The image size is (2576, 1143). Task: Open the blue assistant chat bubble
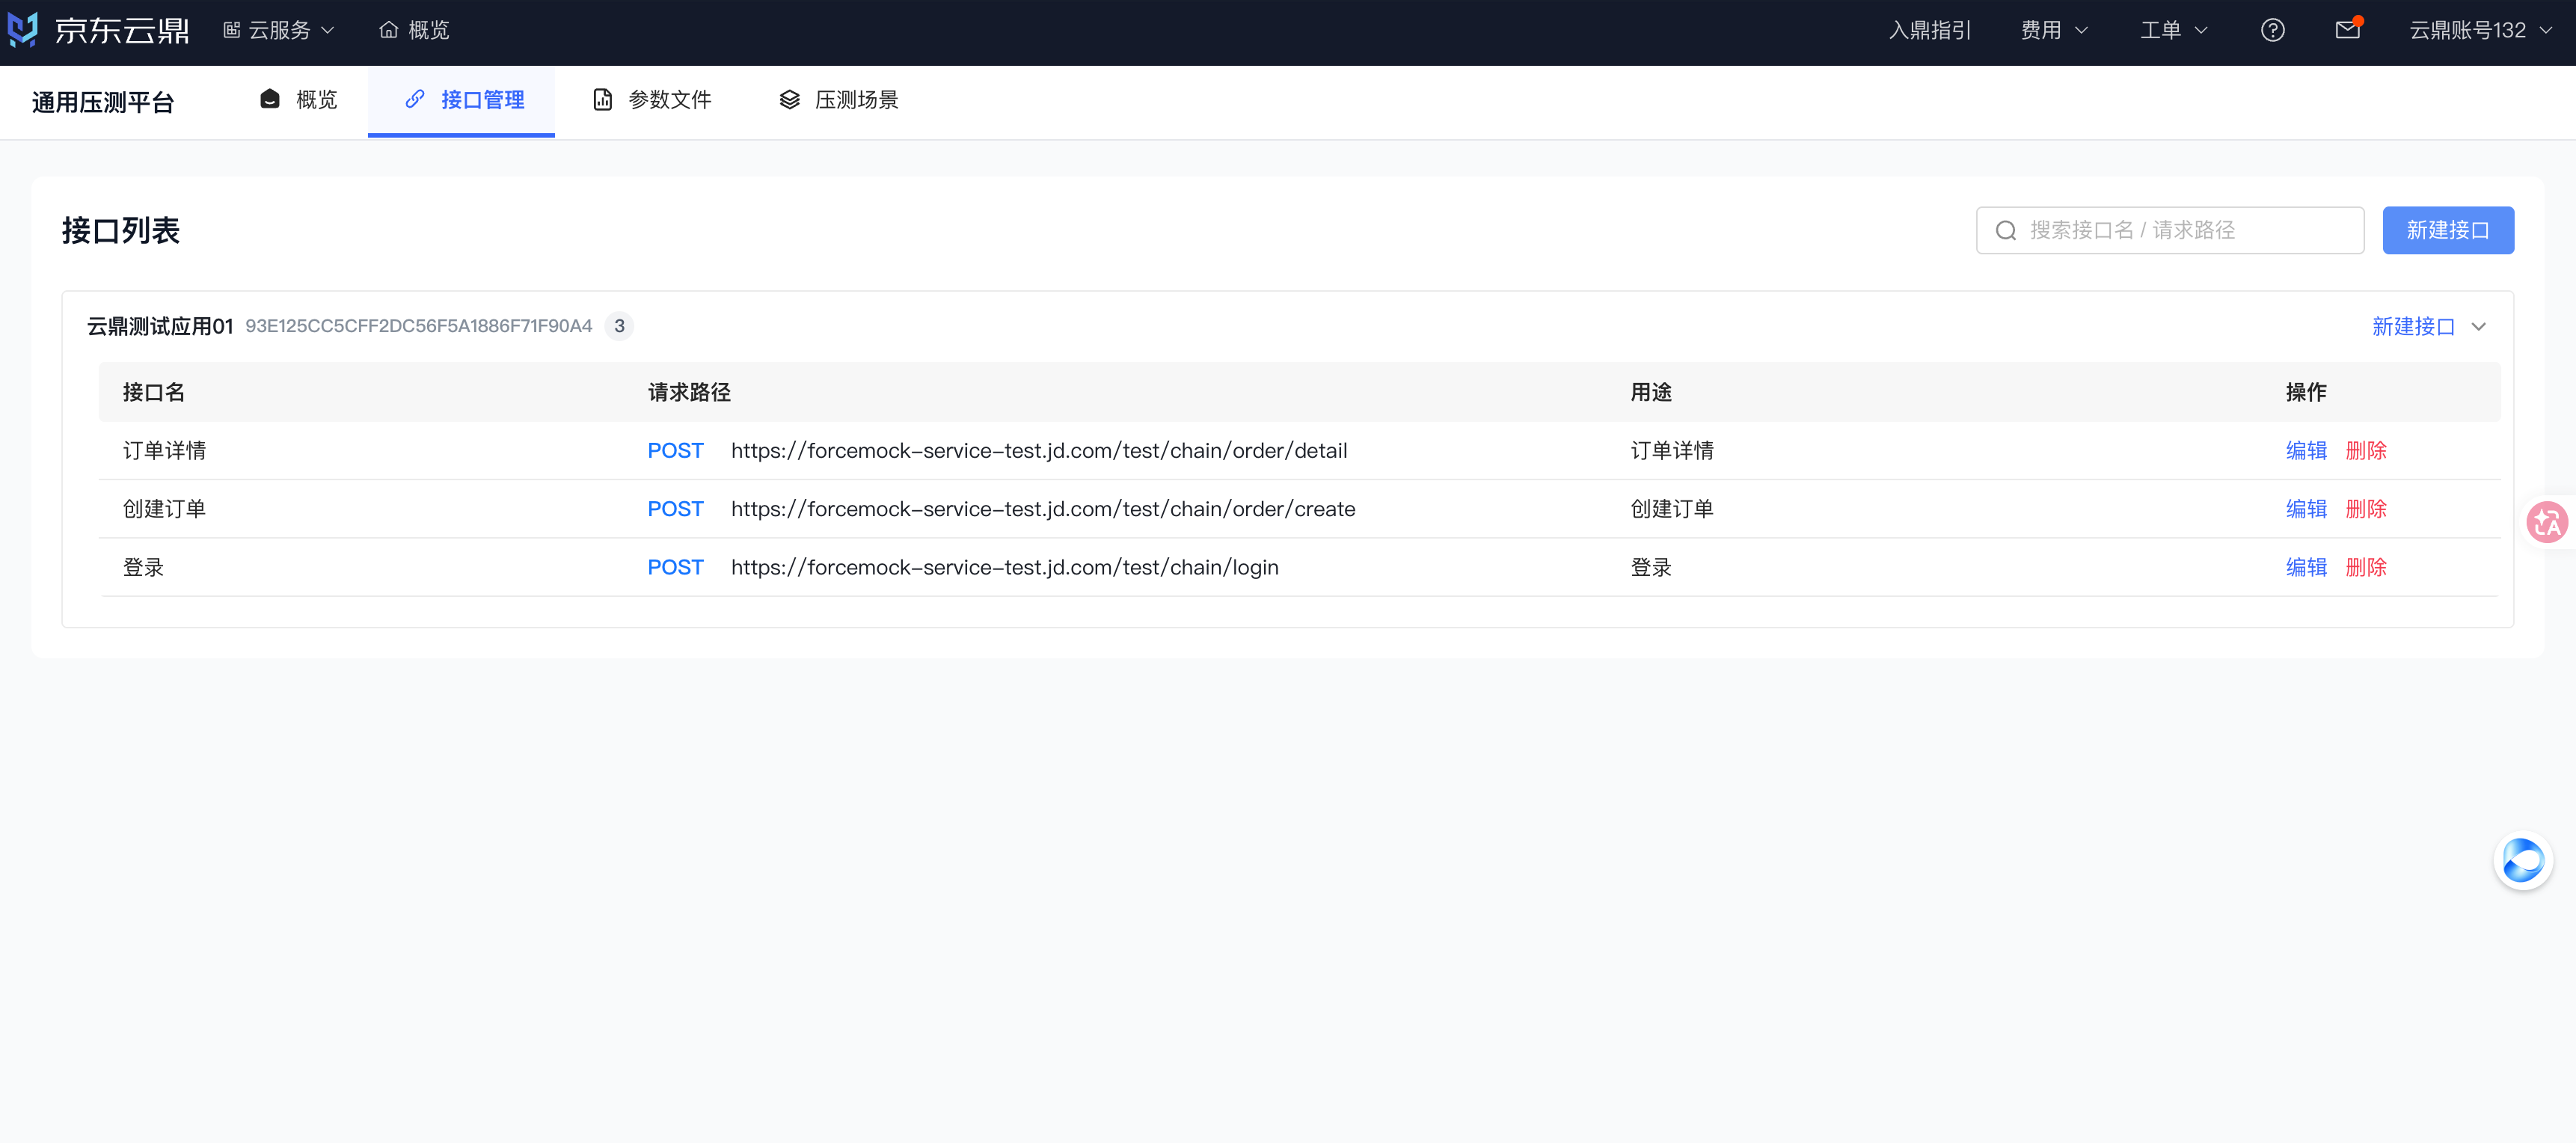[2522, 860]
